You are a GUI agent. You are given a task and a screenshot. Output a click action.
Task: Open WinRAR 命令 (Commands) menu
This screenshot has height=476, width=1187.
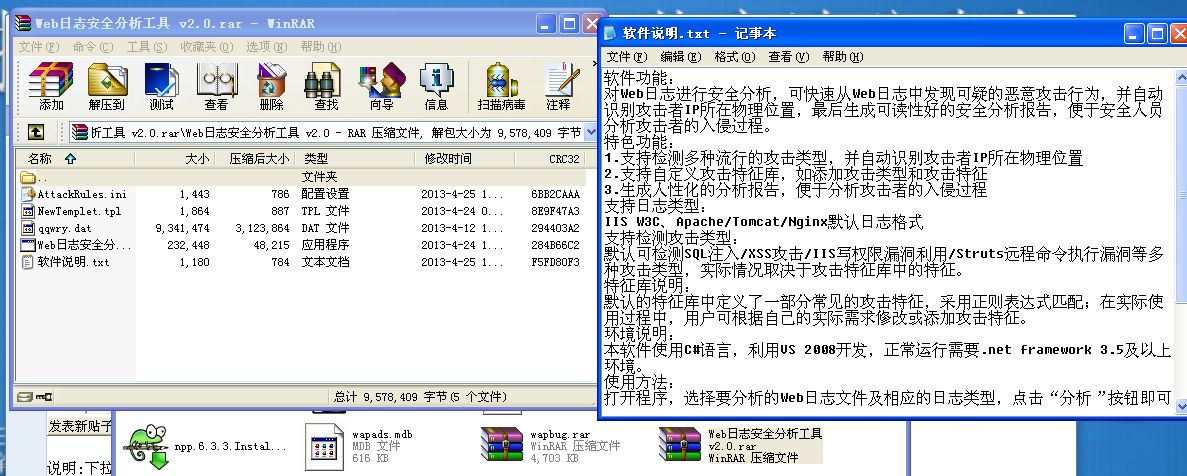click(92, 47)
